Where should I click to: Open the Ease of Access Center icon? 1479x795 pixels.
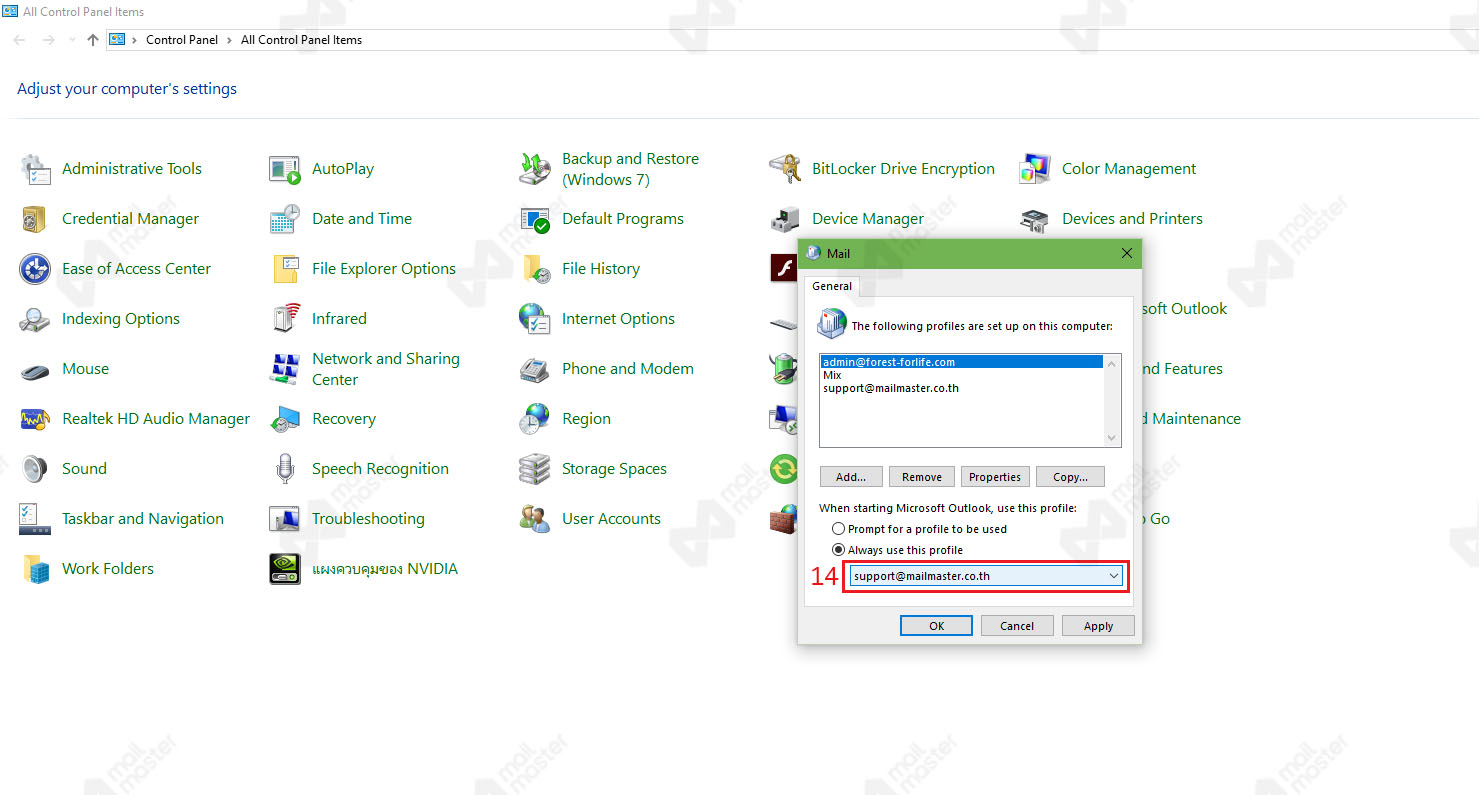[35, 269]
